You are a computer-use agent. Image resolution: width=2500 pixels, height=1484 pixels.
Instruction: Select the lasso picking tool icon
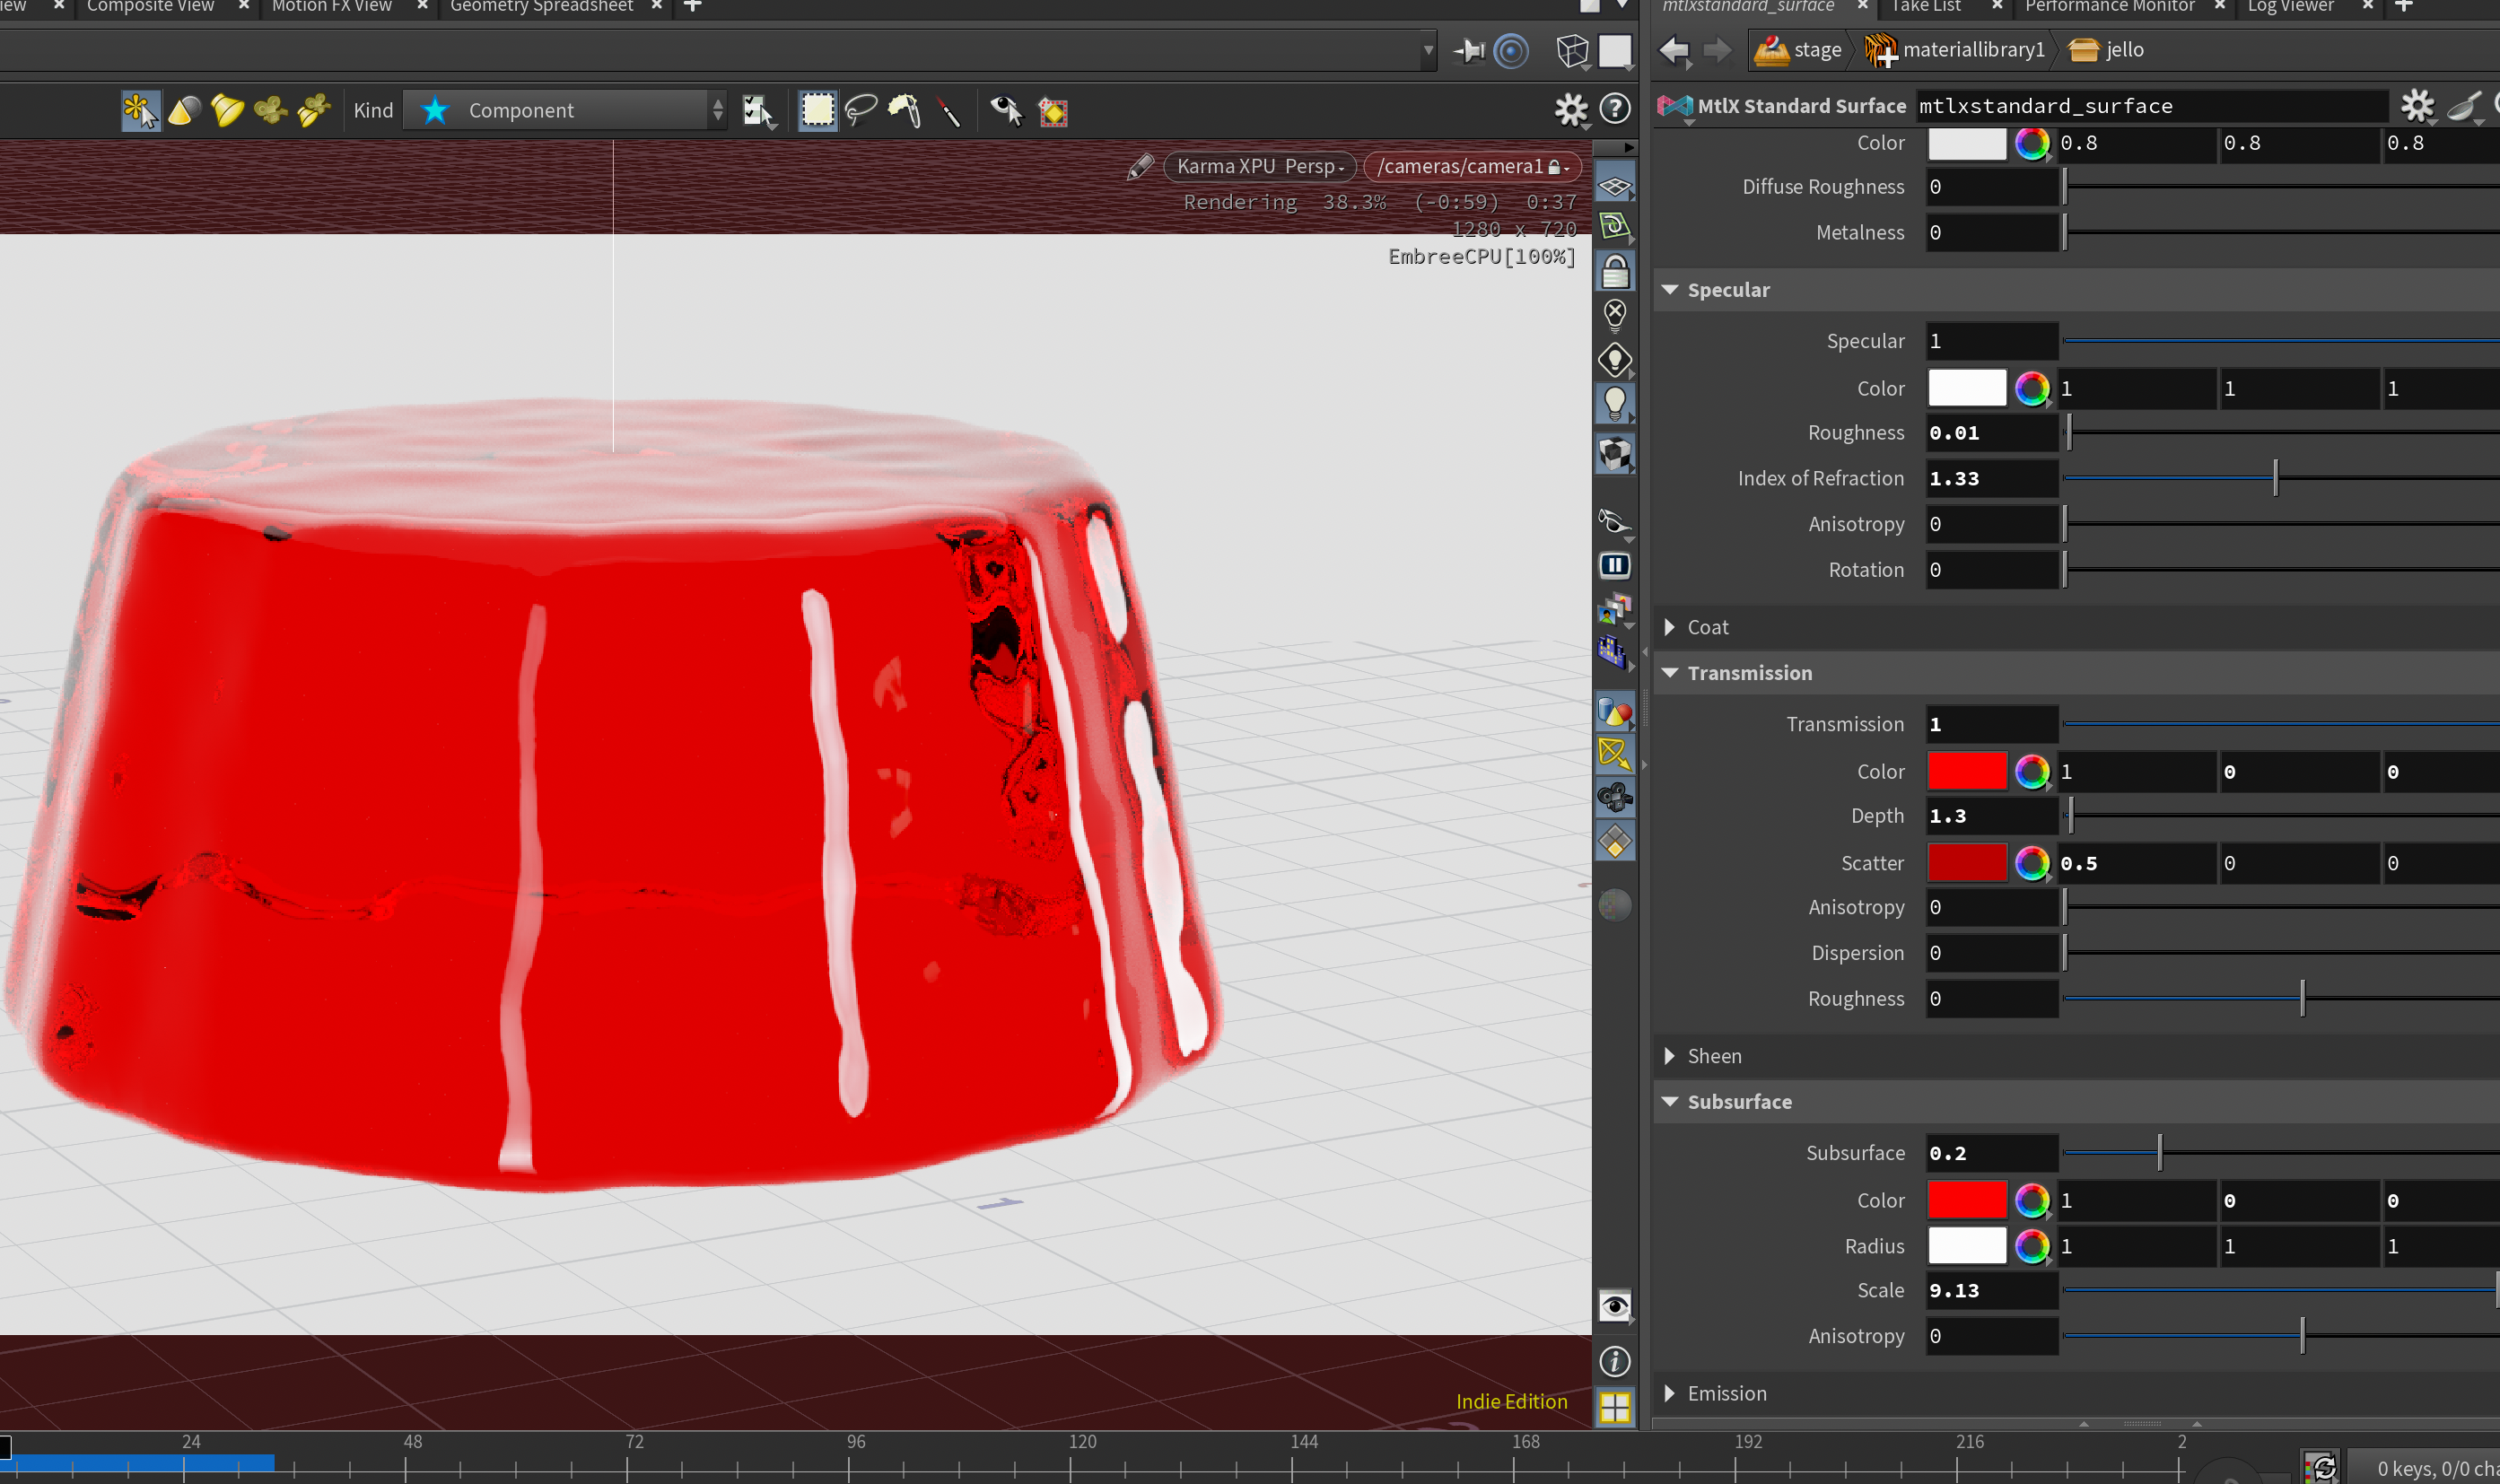860,109
